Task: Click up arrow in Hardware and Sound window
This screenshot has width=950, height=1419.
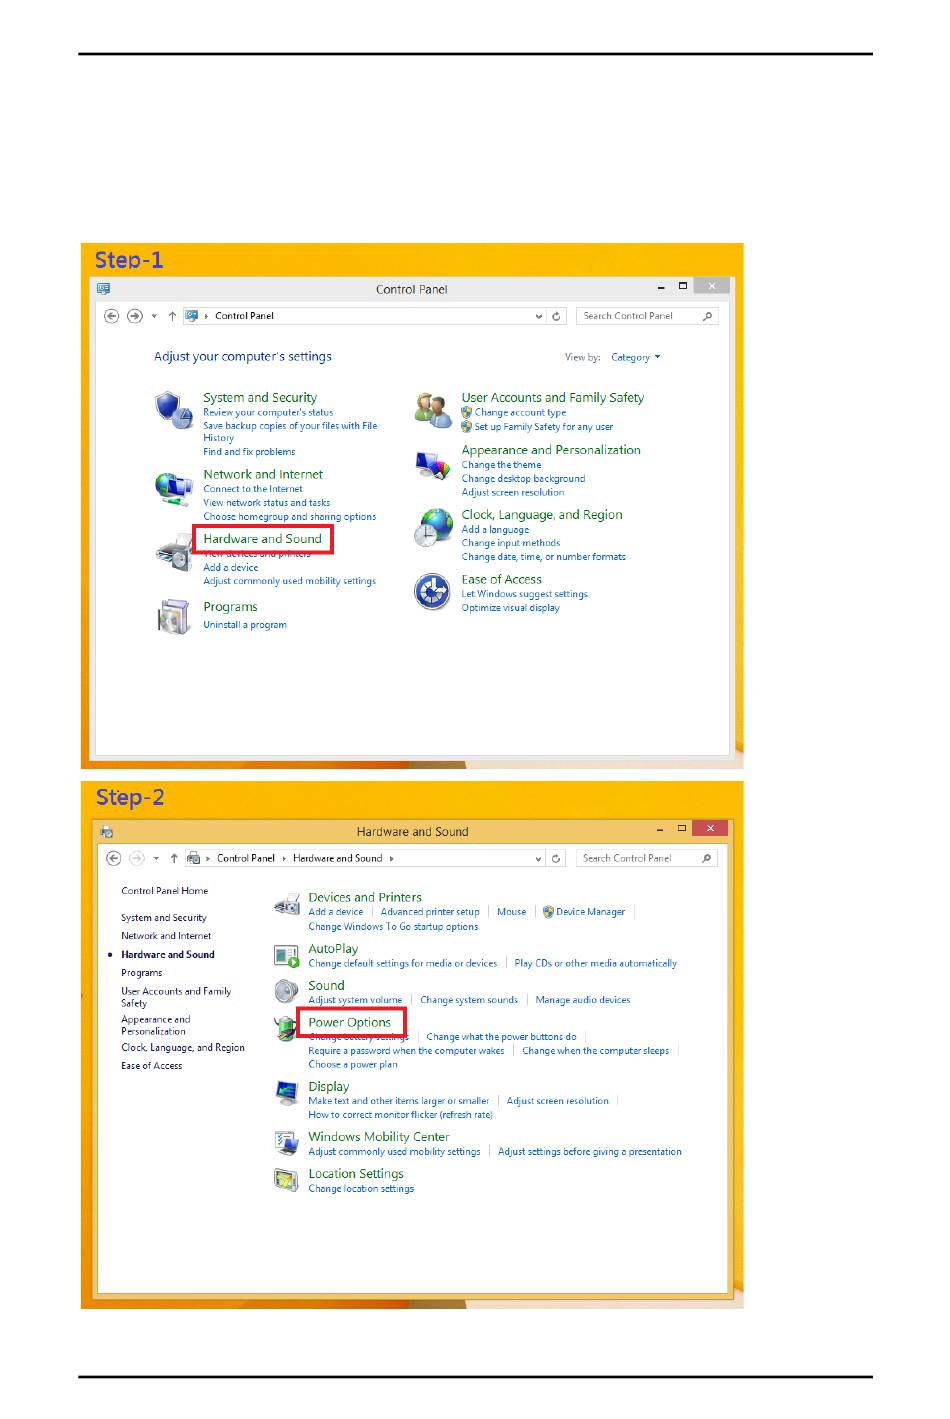Action: [x=174, y=858]
